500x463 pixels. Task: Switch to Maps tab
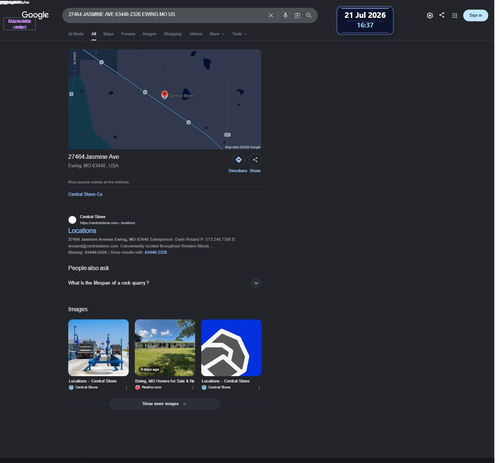108,34
